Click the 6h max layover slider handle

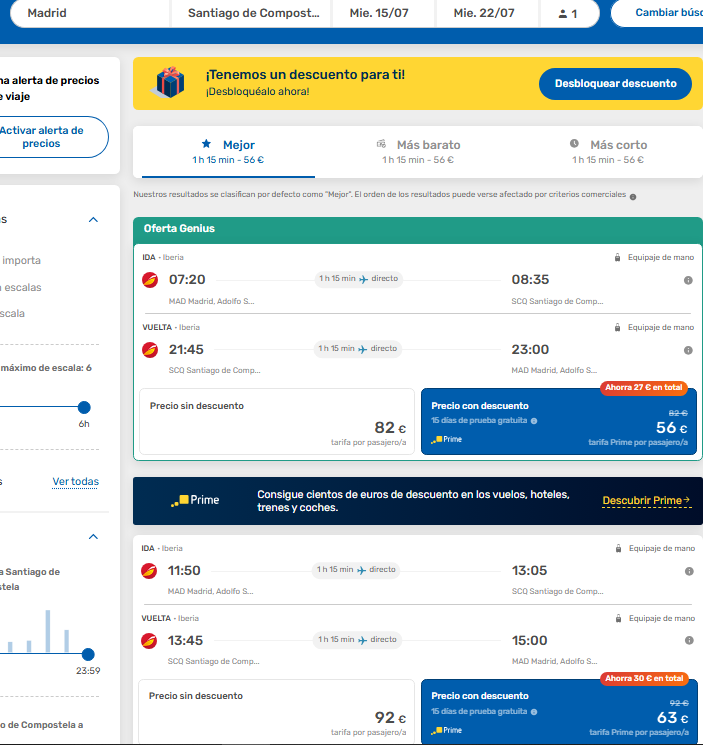tap(84, 407)
